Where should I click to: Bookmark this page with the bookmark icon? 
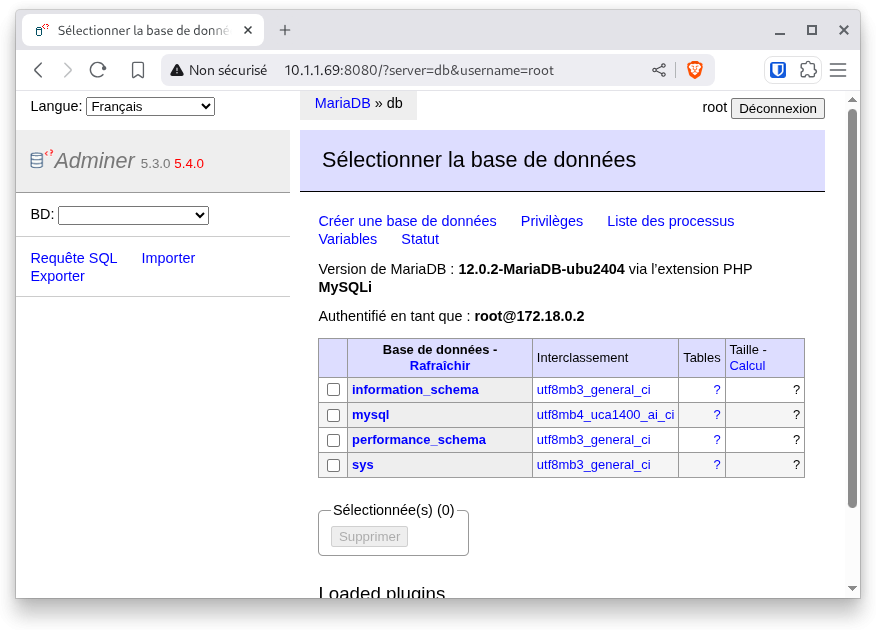pos(137,70)
